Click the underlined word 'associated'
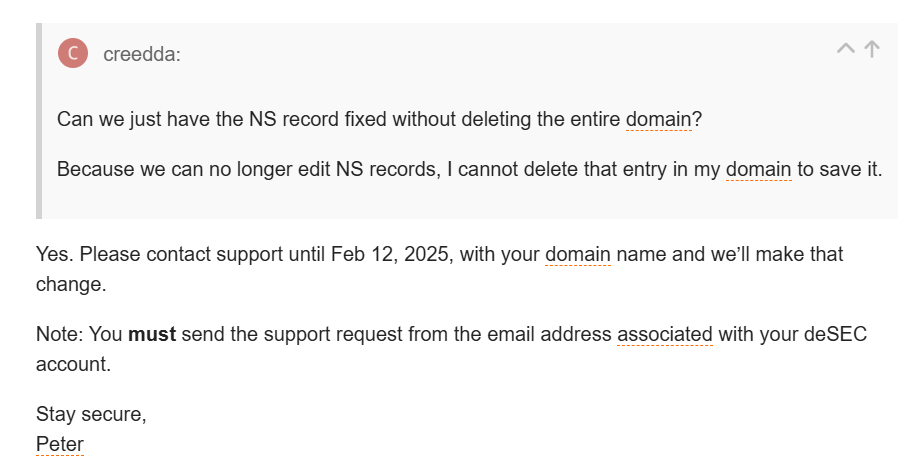Image resolution: width=919 pixels, height=470 pixels. pos(665,334)
